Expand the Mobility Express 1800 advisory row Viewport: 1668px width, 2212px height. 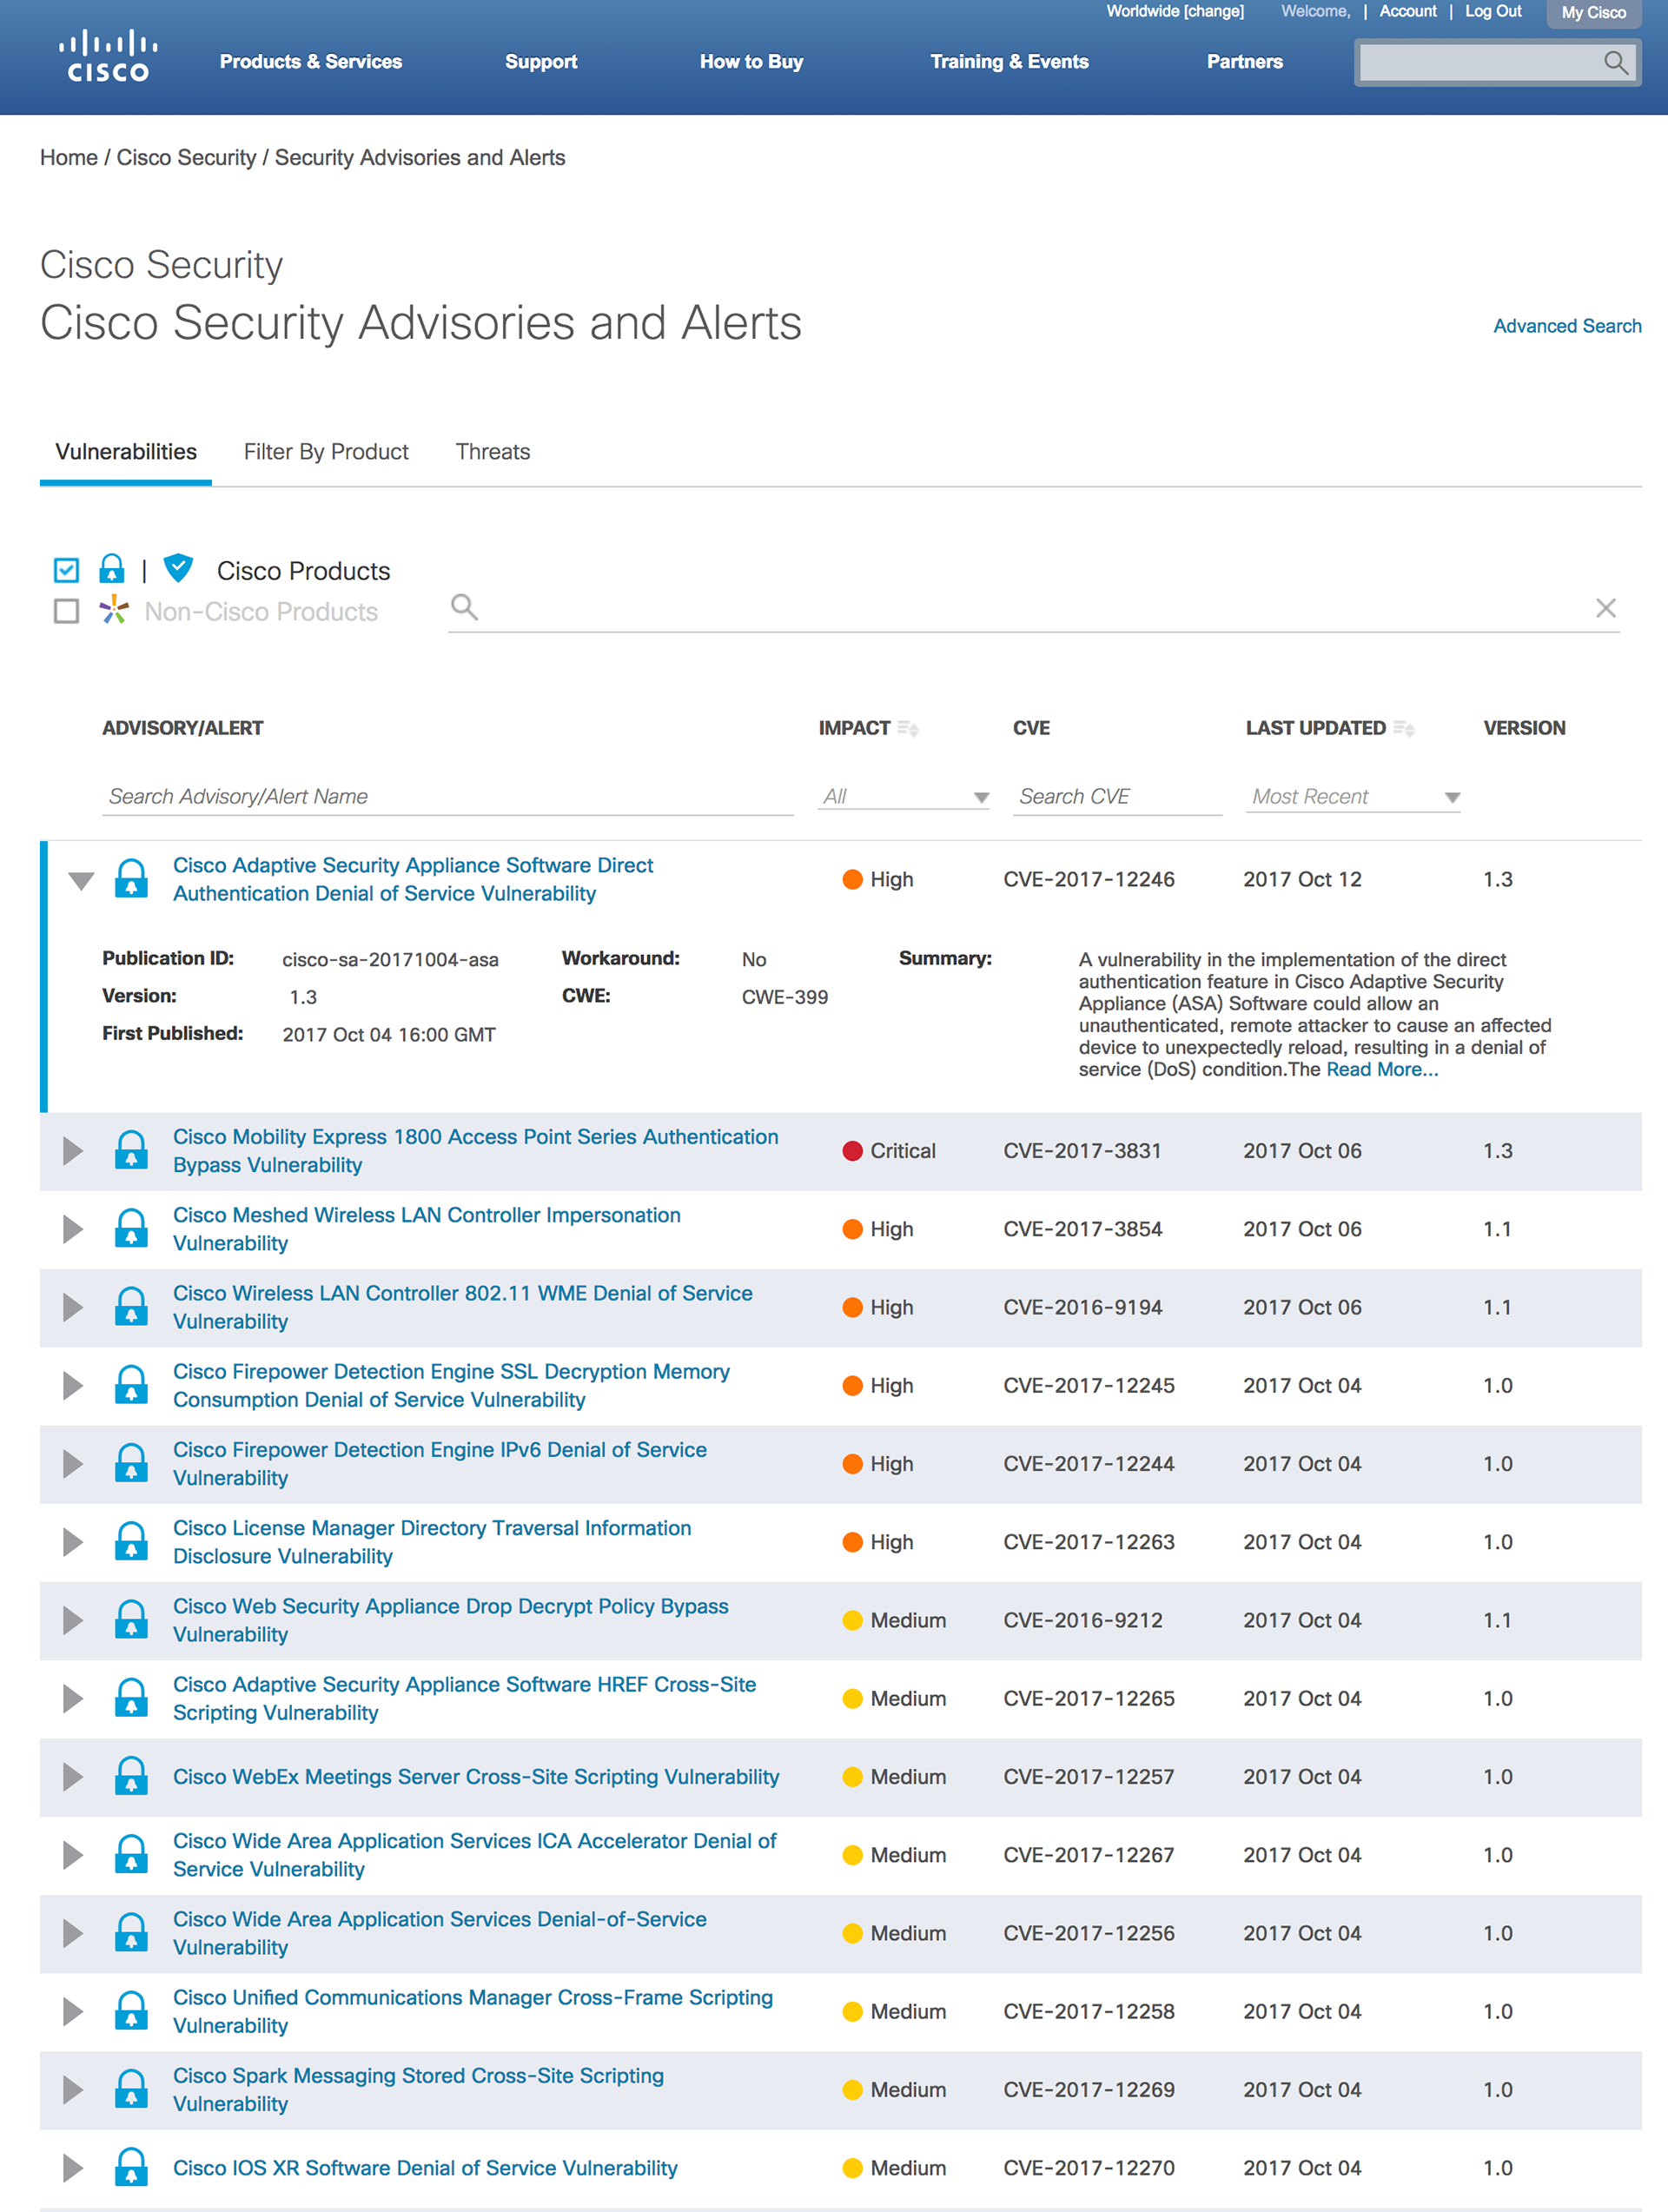(73, 1151)
